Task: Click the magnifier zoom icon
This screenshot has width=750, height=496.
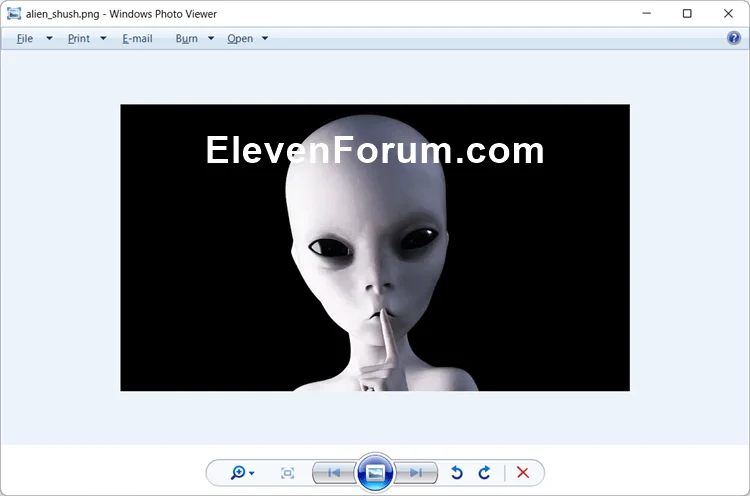Action: coord(238,473)
